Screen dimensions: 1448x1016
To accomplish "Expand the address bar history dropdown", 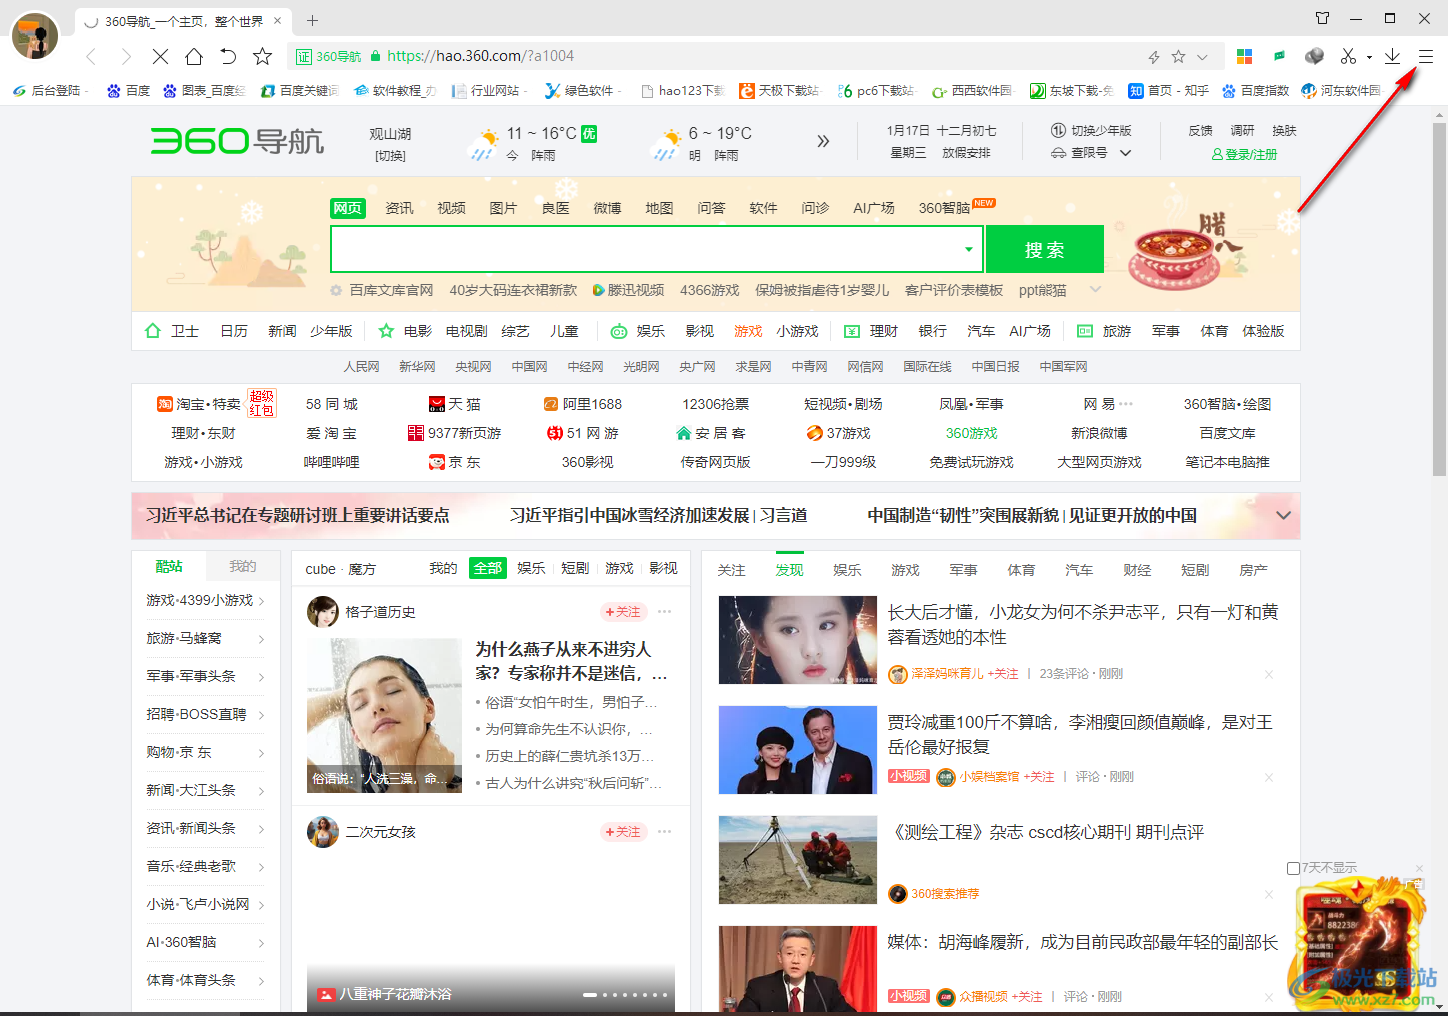I will point(1203,57).
